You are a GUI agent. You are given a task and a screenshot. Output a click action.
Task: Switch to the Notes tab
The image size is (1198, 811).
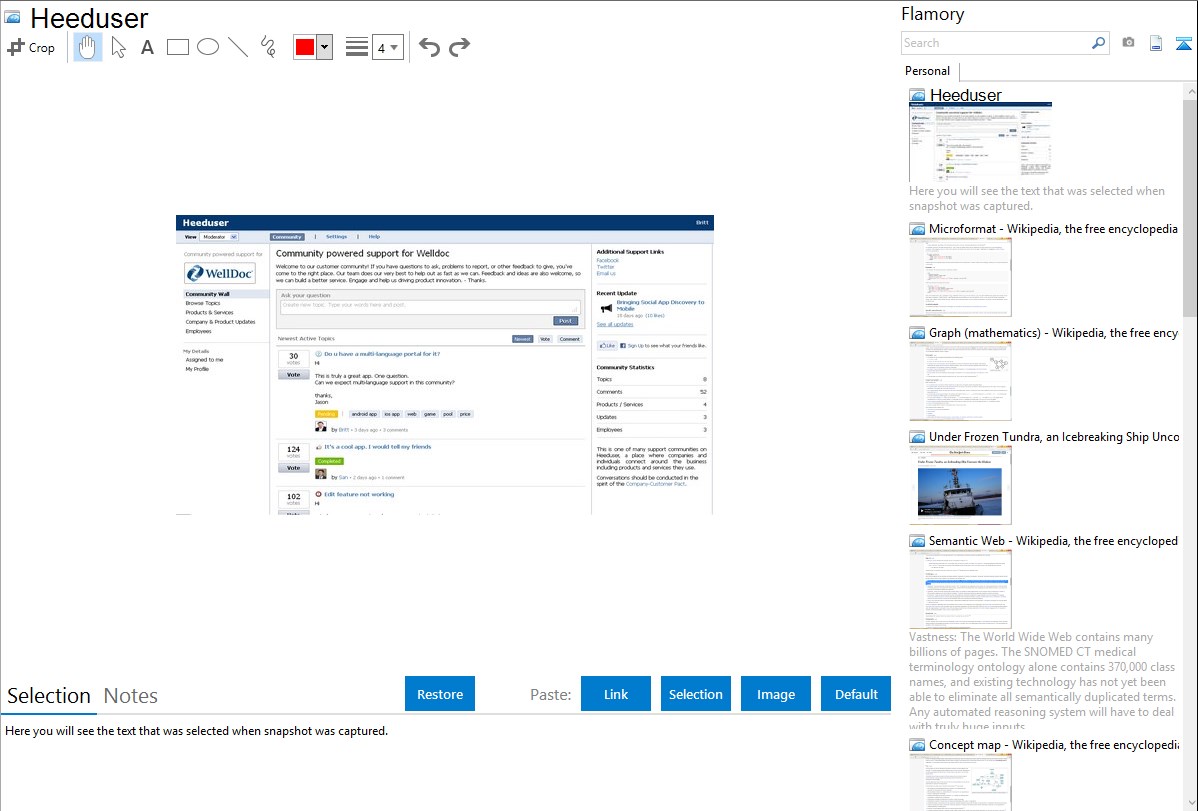[x=131, y=696]
